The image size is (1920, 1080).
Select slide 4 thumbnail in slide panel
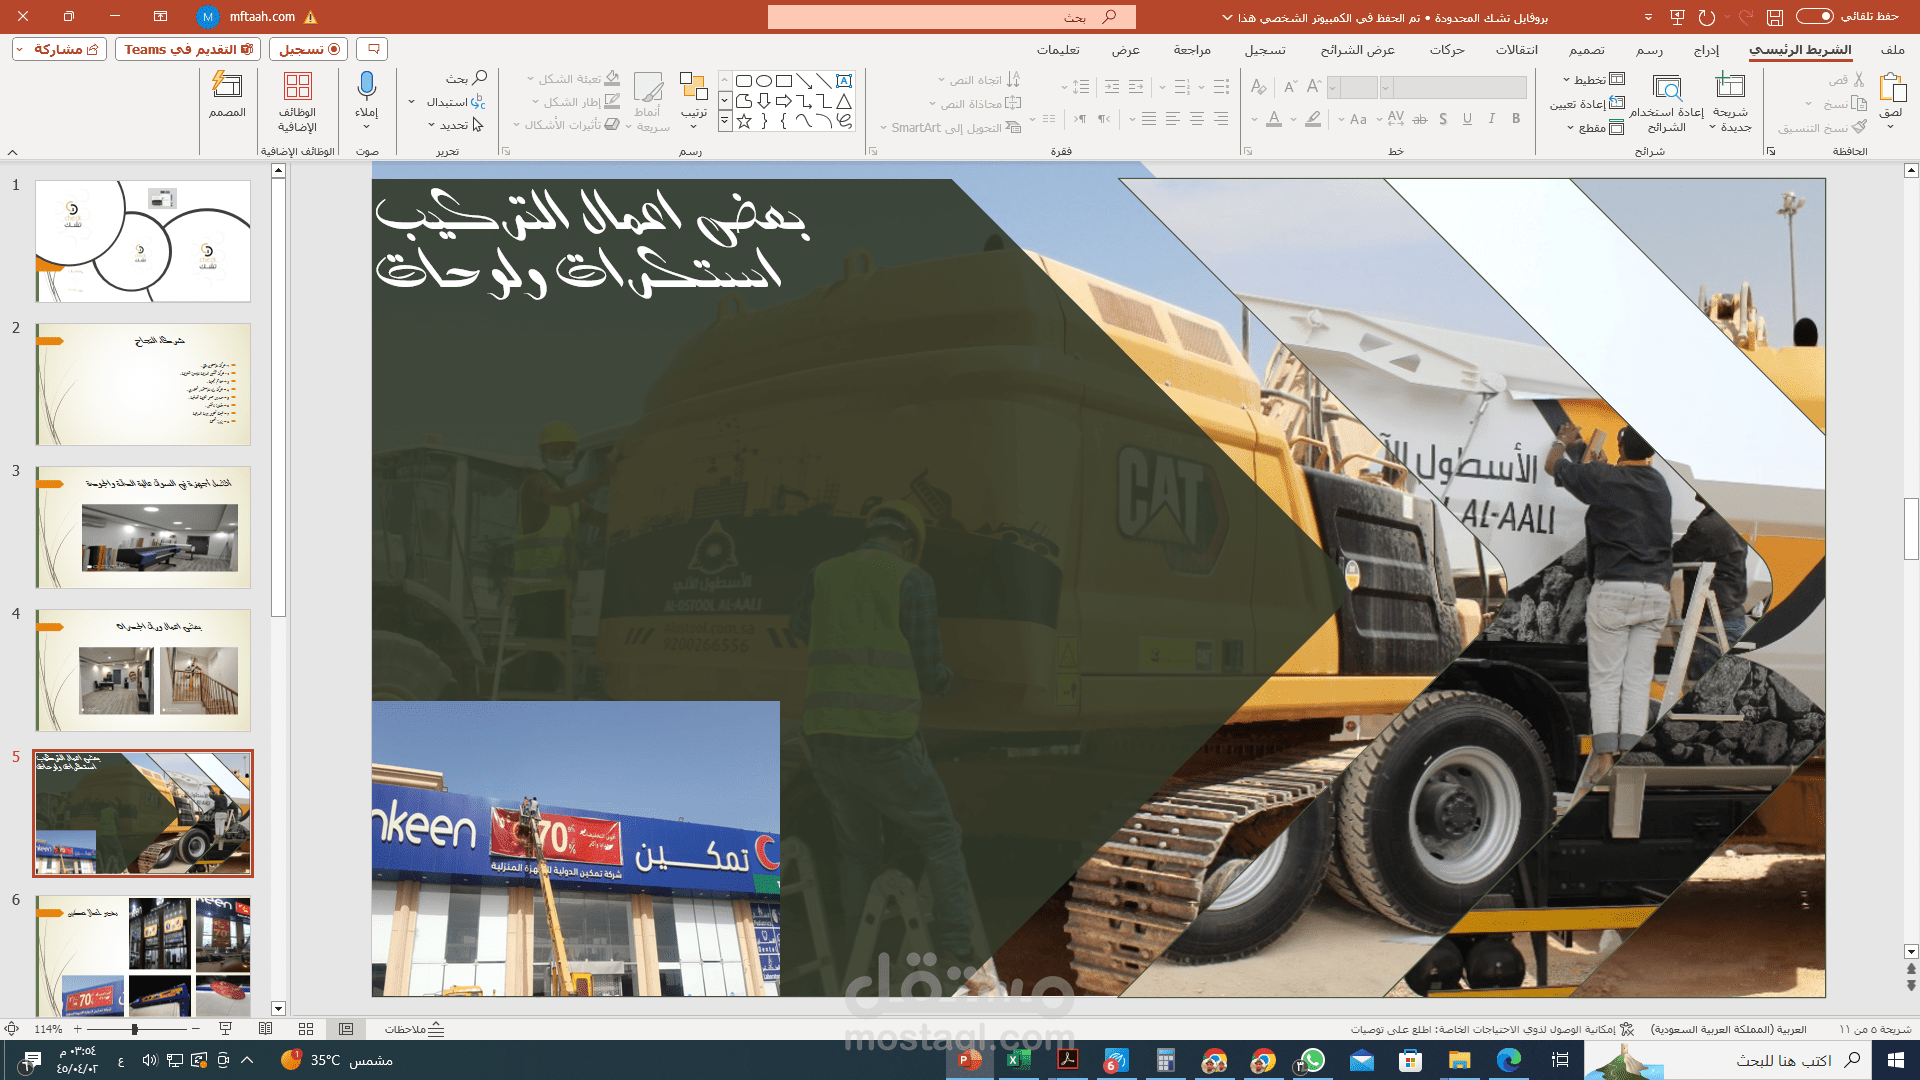pyautogui.click(x=143, y=670)
